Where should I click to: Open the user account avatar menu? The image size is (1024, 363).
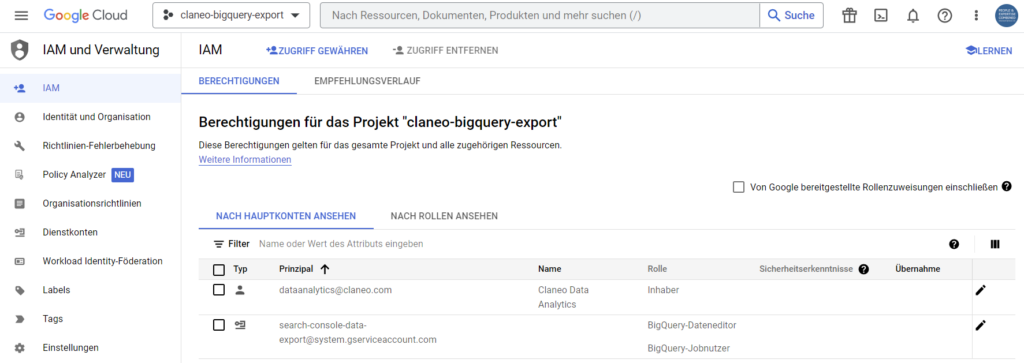(x=1006, y=16)
